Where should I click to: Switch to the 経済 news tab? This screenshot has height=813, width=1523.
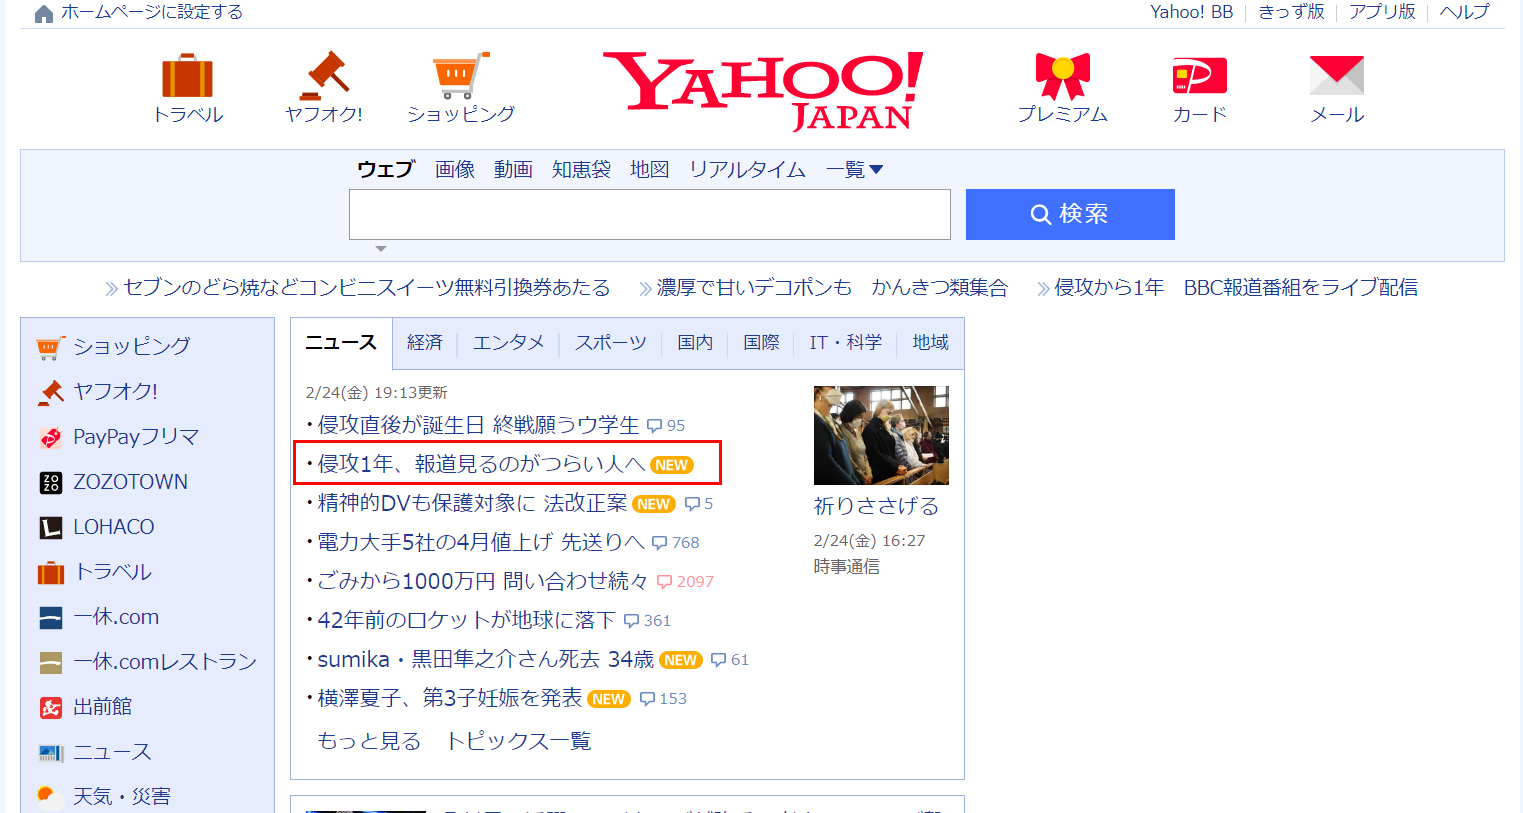coord(425,343)
